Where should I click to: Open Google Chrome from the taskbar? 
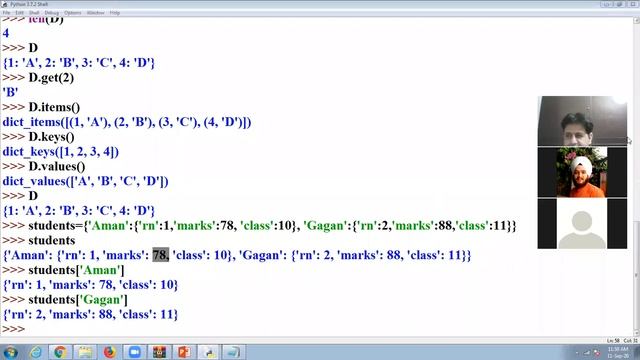click(60, 352)
